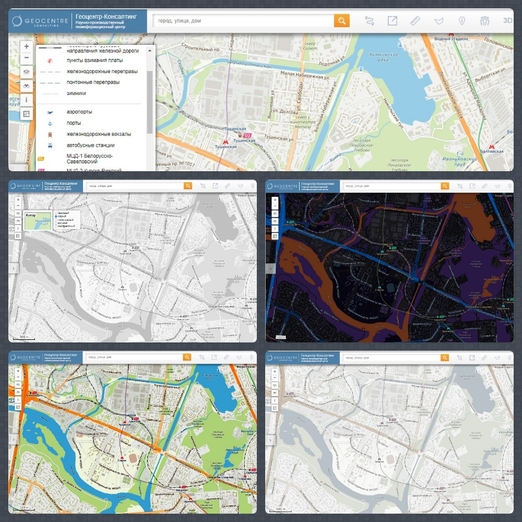The width and height of the screenshot is (522, 522).
Task: Click basemap preview thumbnail in gray map
Action: [37, 221]
